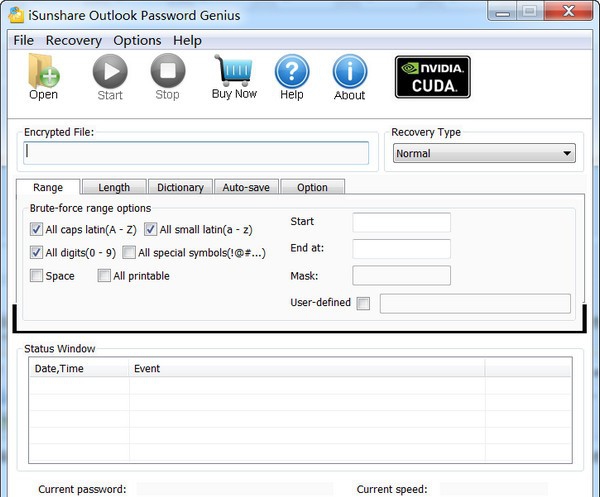Viewport: 600px width, 497px height.
Task: Toggle the User-defined checkbox
Action: [x=363, y=303]
